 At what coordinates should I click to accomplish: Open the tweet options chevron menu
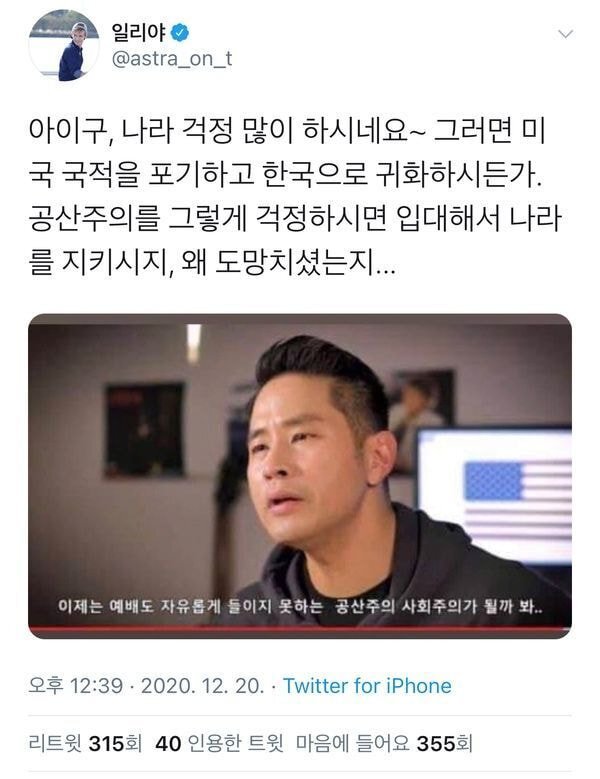click(x=565, y=34)
